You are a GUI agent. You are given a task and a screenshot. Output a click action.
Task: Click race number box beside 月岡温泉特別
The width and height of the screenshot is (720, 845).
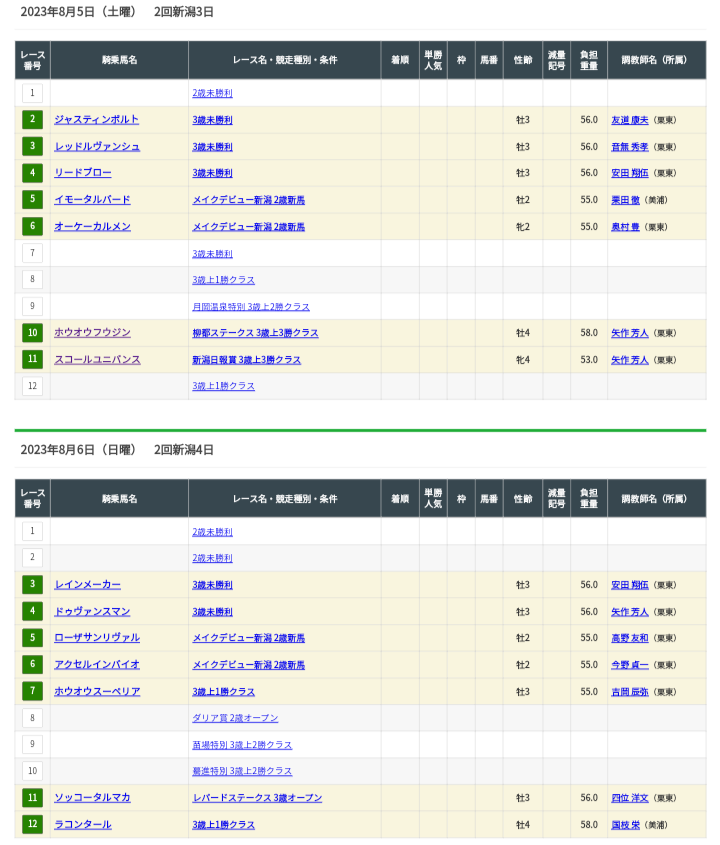point(32,306)
